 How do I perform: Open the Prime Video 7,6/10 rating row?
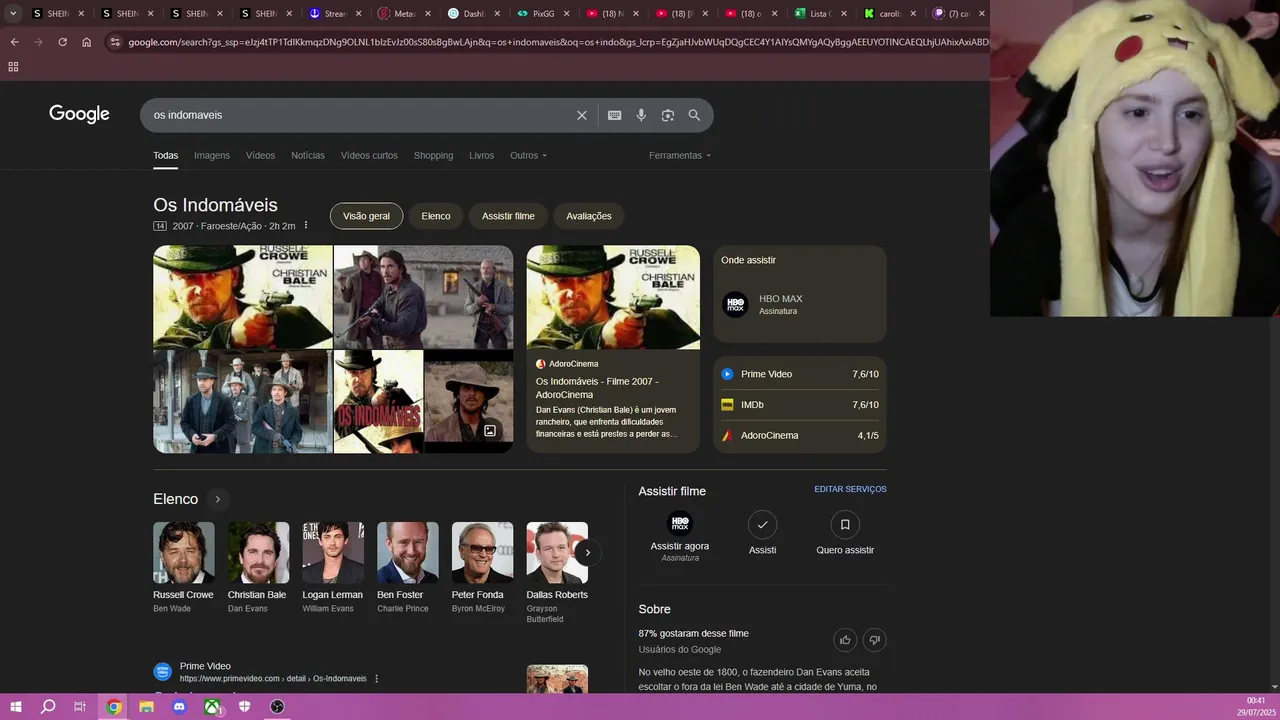pyautogui.click(x=800, y=374)
